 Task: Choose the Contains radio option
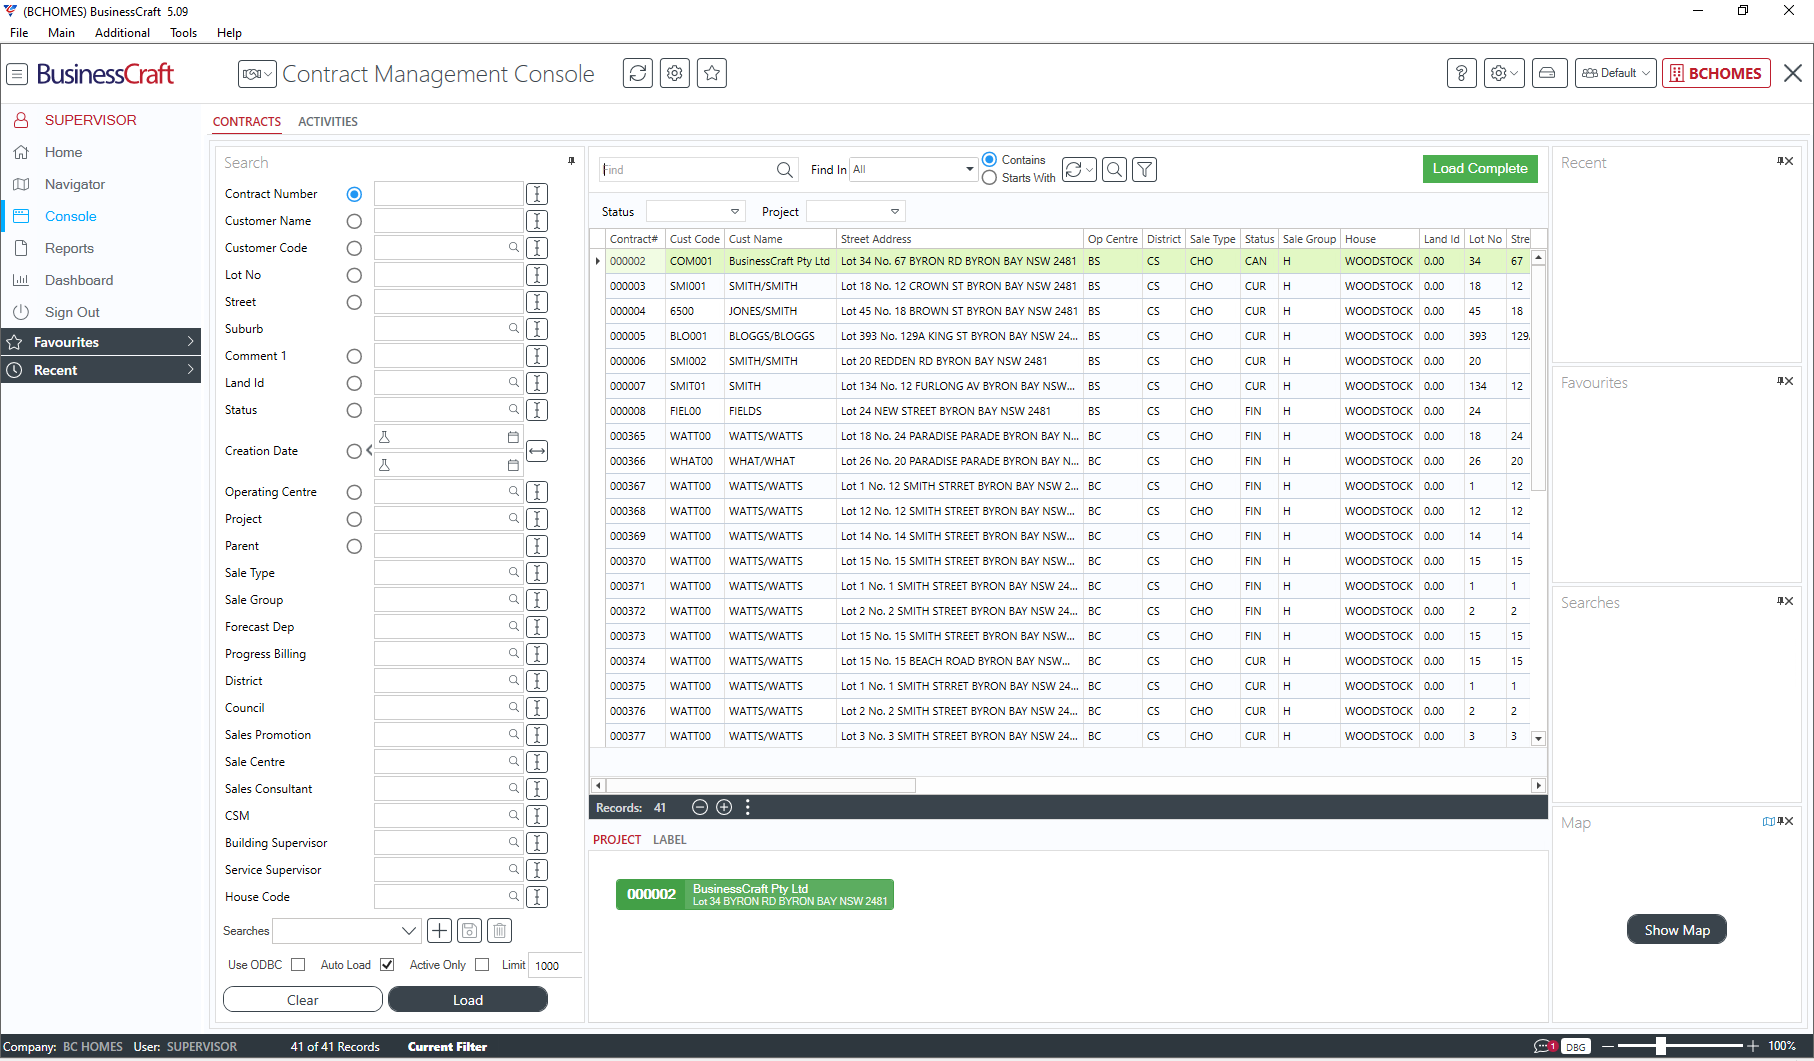pos(989,160)
